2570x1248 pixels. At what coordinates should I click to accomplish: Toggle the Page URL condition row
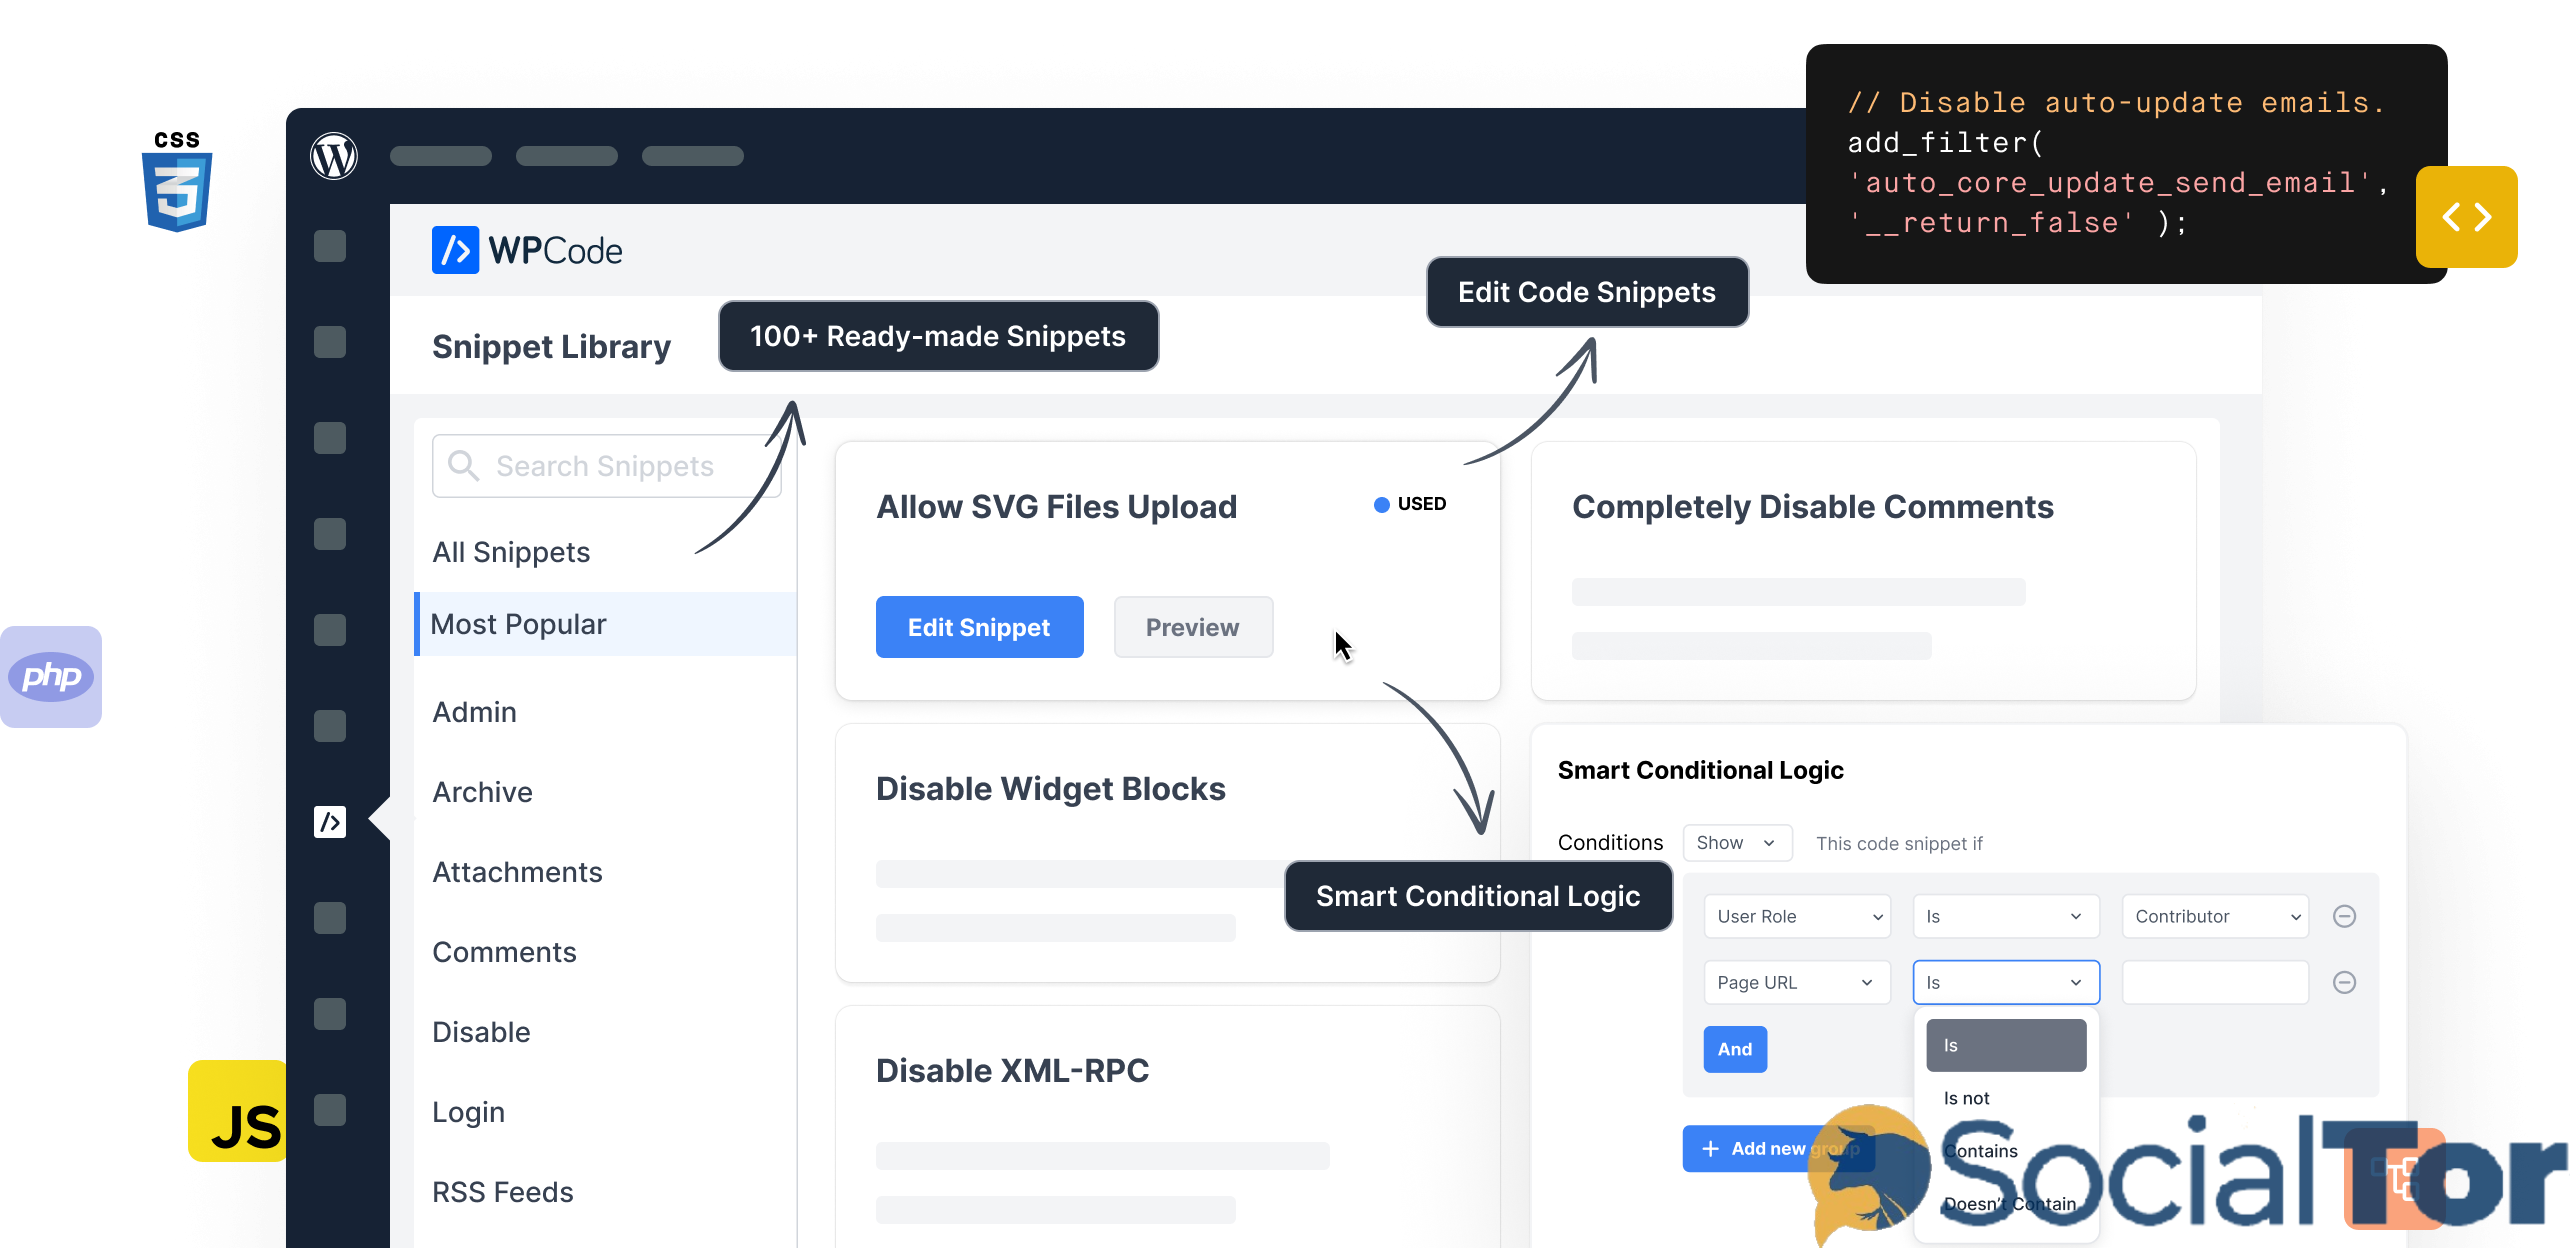[2349, 982]
